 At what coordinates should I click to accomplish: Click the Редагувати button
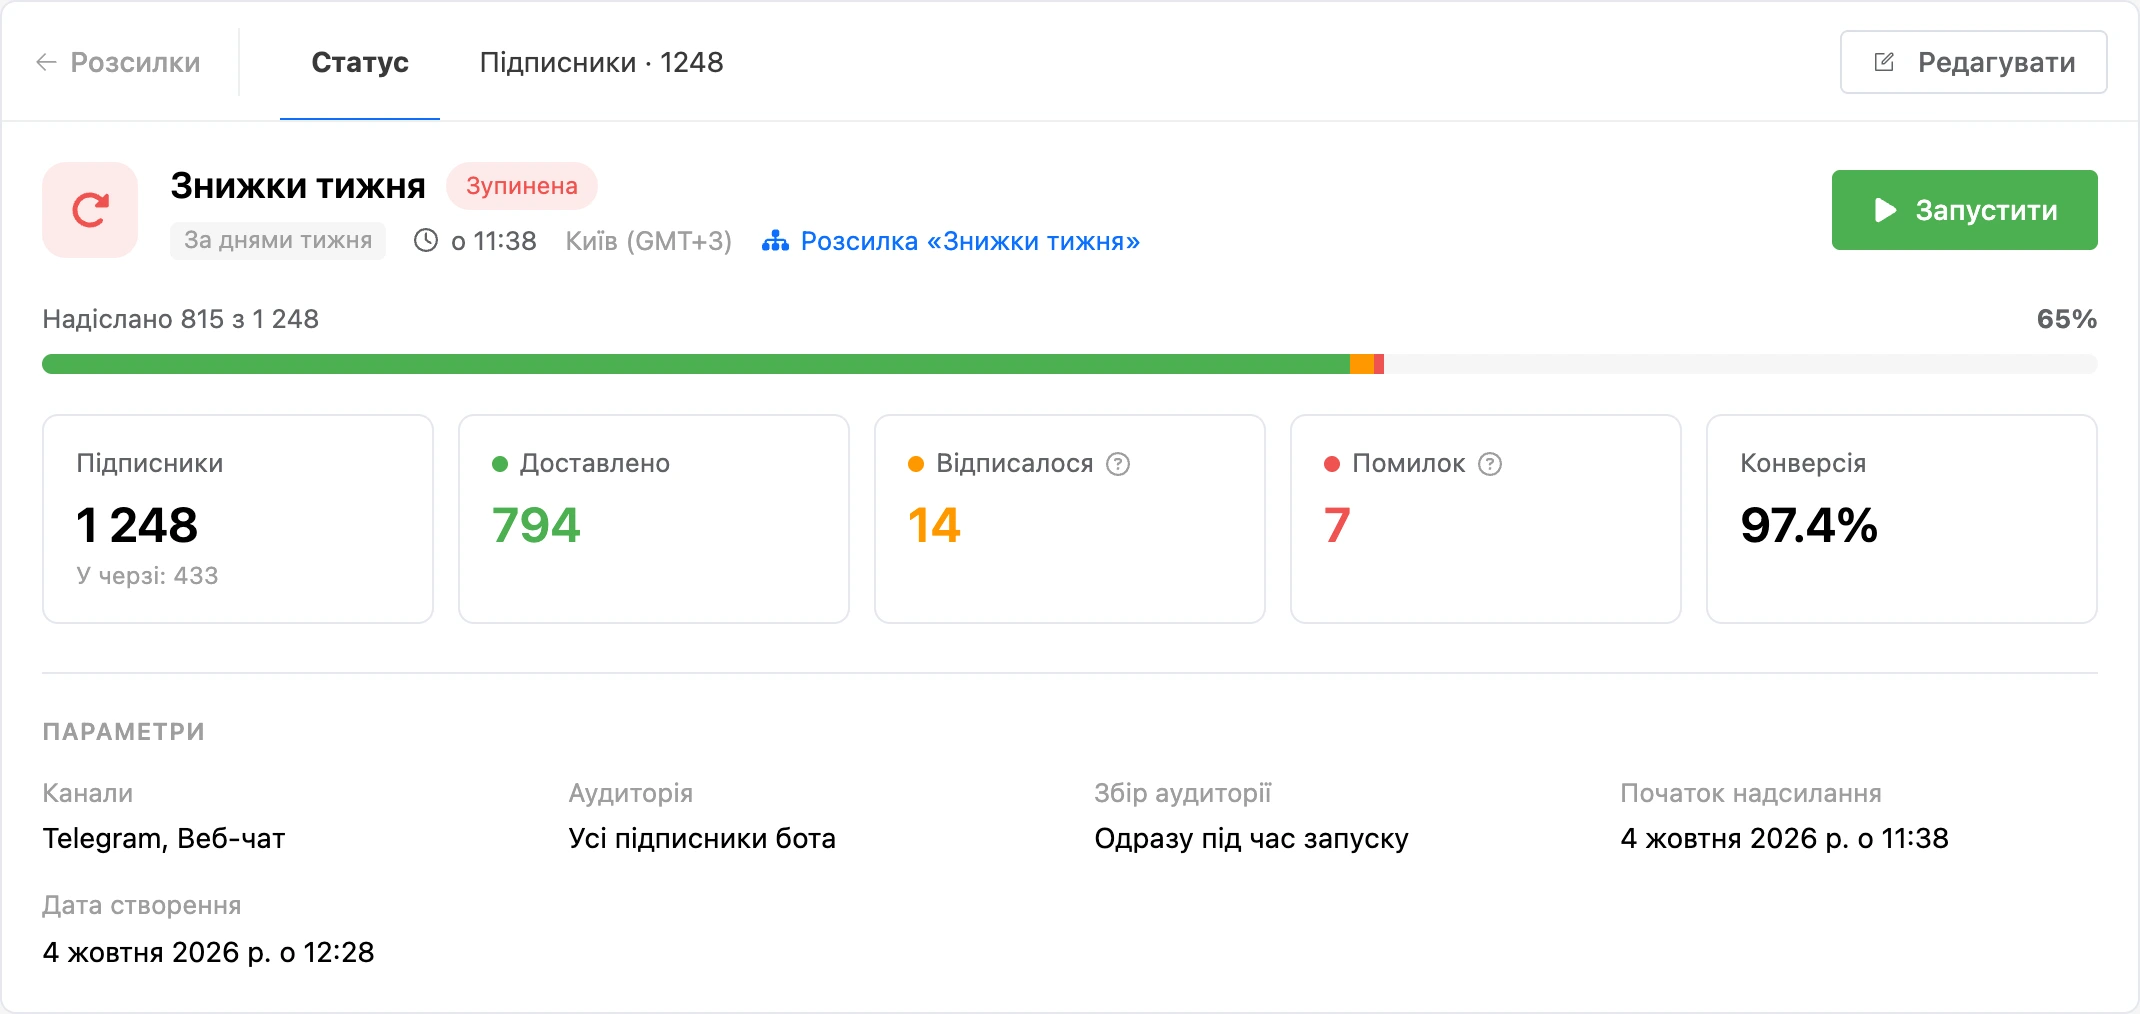(1973, 62)
